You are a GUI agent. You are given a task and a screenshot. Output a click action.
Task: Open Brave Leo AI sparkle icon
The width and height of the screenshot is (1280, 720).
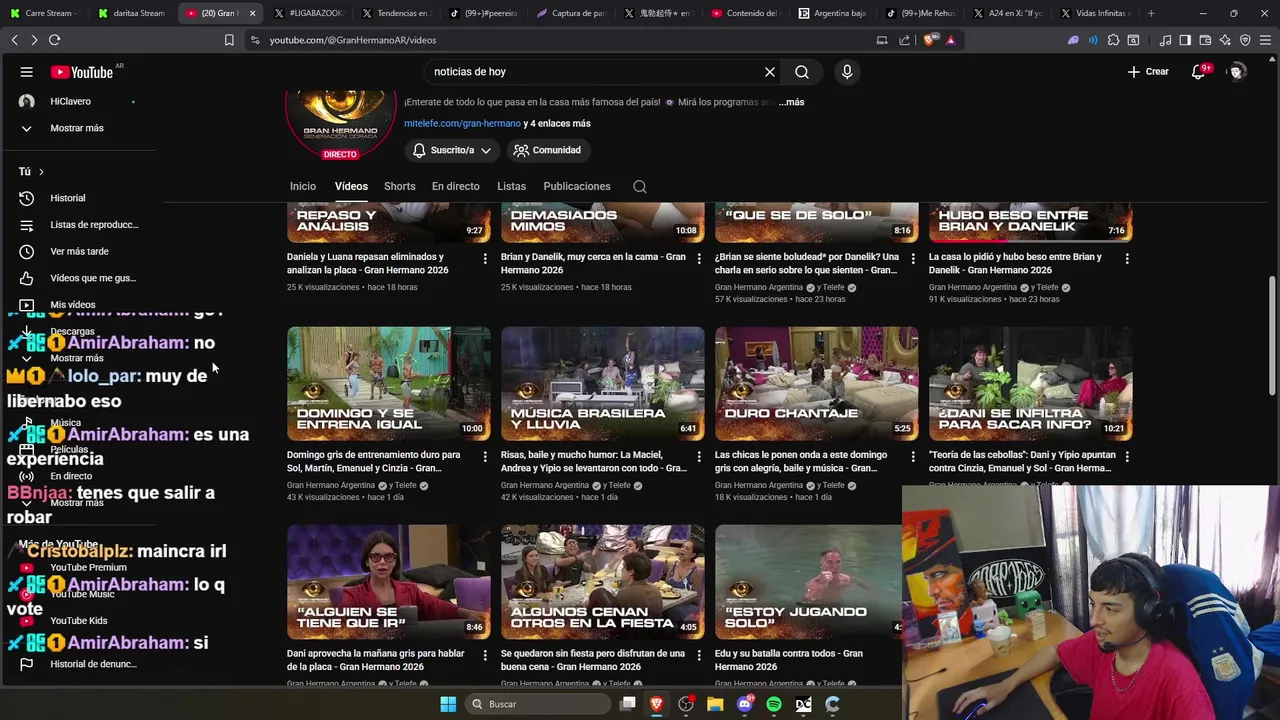(x=1225, y=40)
